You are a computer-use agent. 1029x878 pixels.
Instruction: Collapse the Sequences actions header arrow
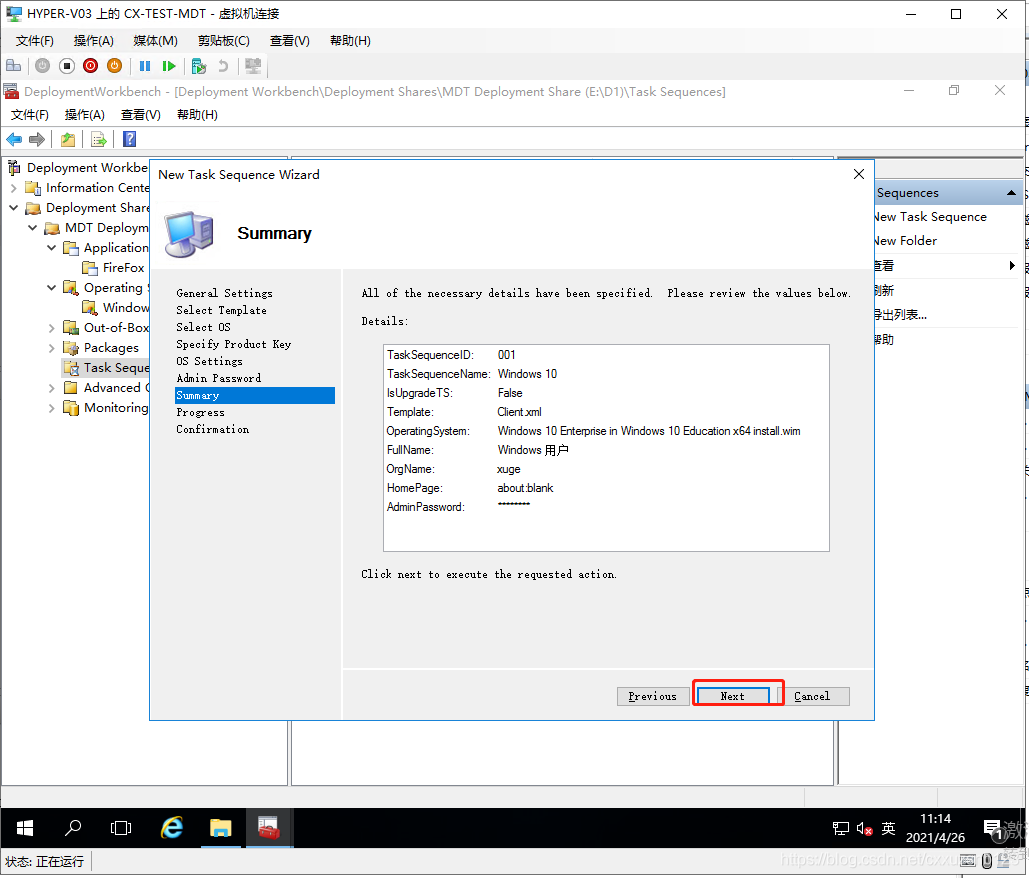pos(1011,193)
